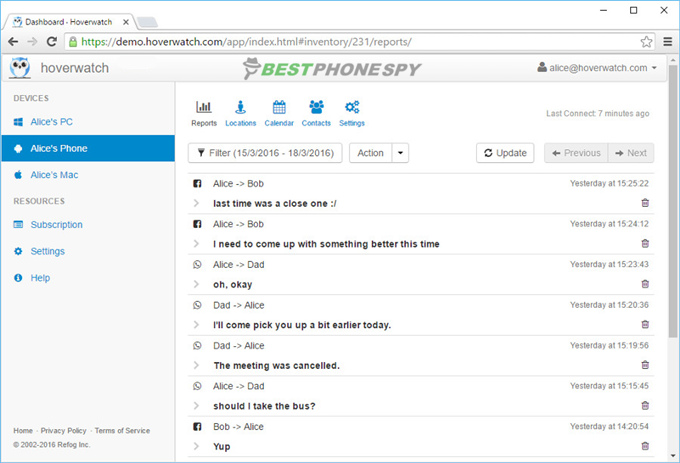Click the hoverwatch owl logo

click(x=20, y=68)
